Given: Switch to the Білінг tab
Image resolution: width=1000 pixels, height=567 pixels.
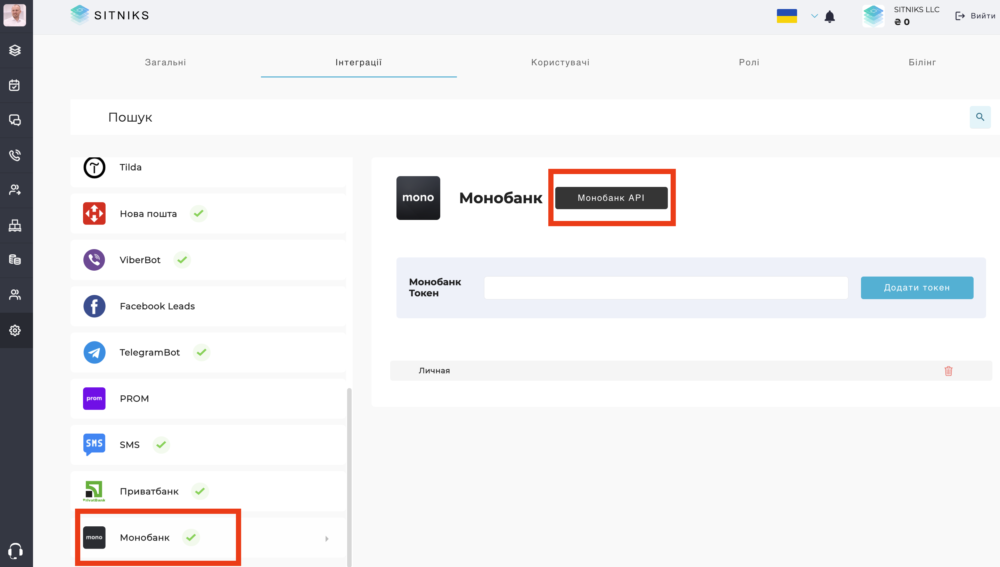Looking at the screenshot, I should pos(922,63).
